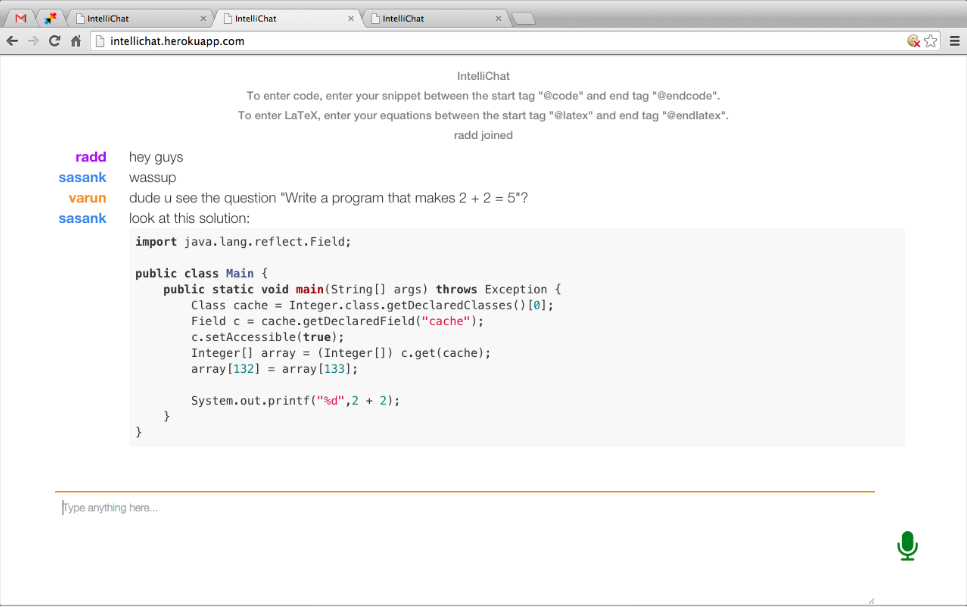Click the 'import java.lang.reflect.Field;' code line

click(x=243, y=242)
